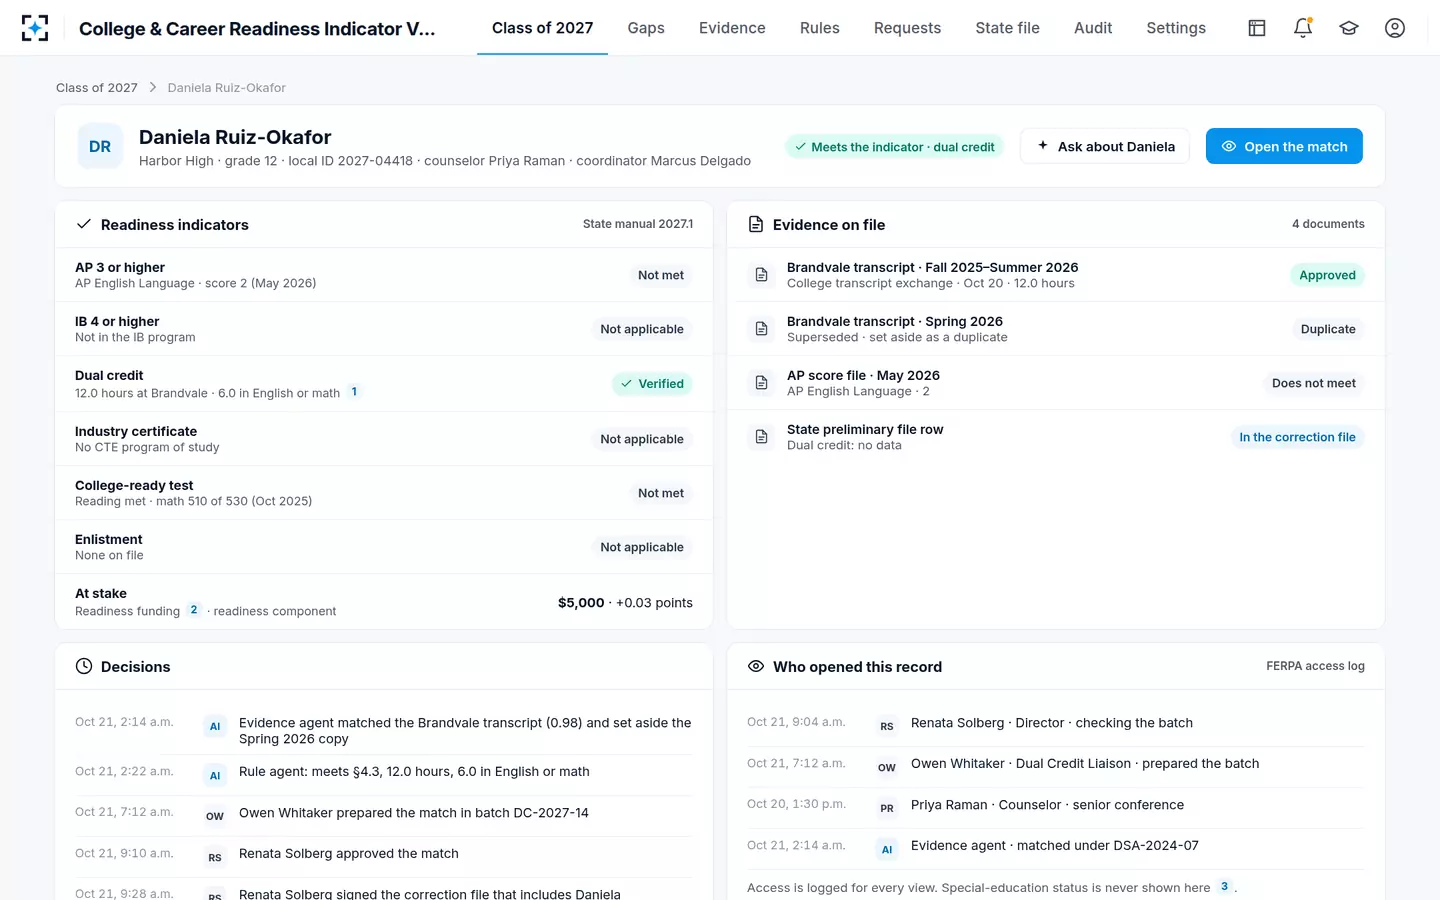Click the Readiness indicators checkmark icon
This screenshot has width=1440, height=900.
(x=84, y=224)
